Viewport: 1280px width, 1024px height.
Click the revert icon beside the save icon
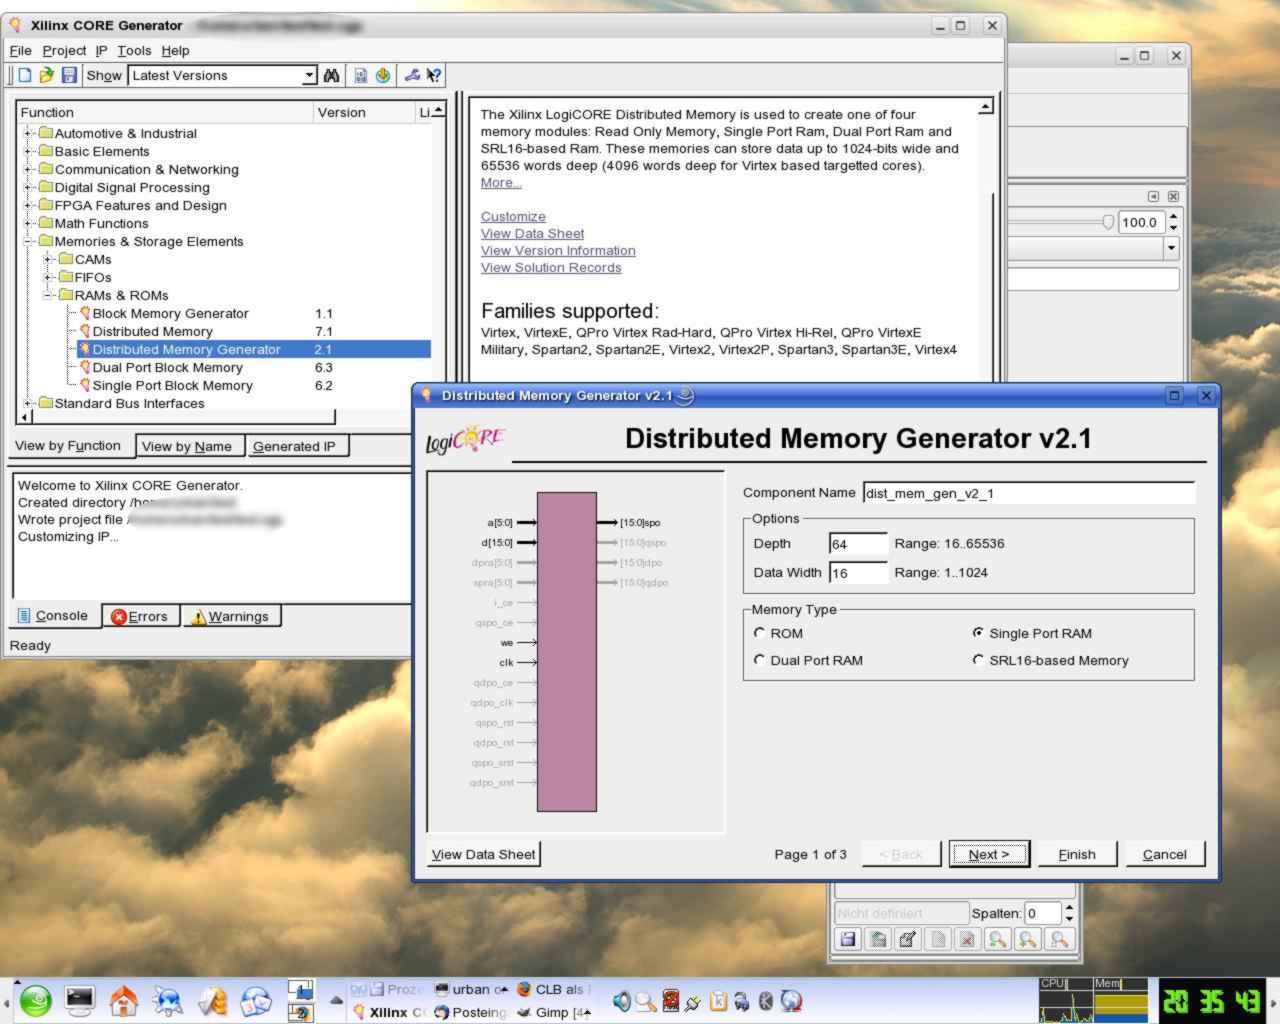[878, 939]
